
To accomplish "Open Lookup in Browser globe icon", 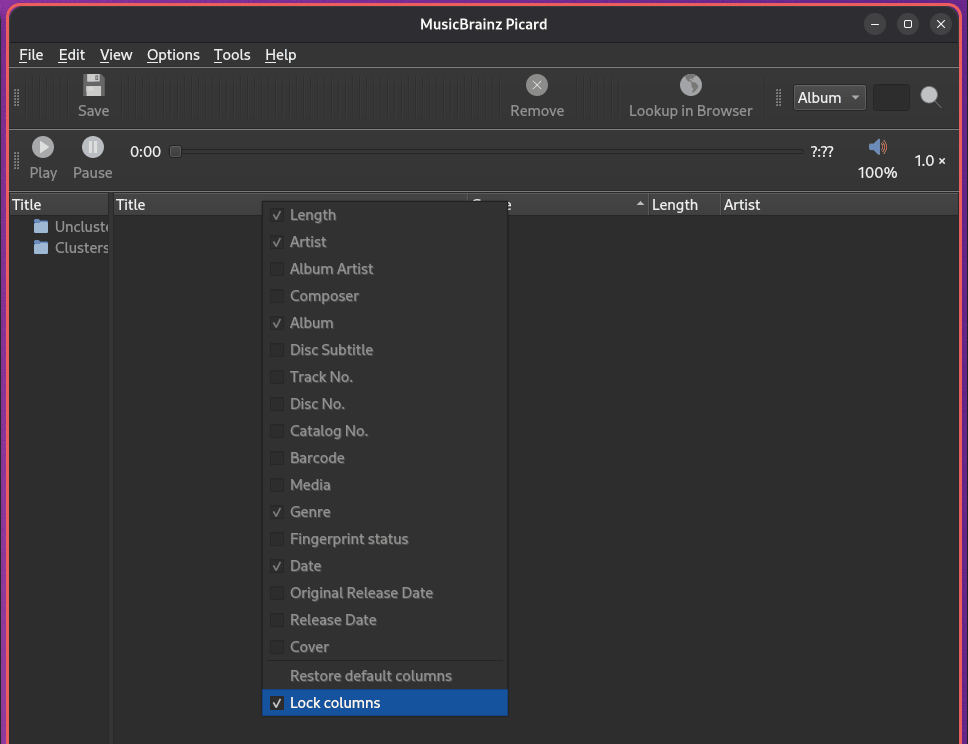I will tap(690, 86).
